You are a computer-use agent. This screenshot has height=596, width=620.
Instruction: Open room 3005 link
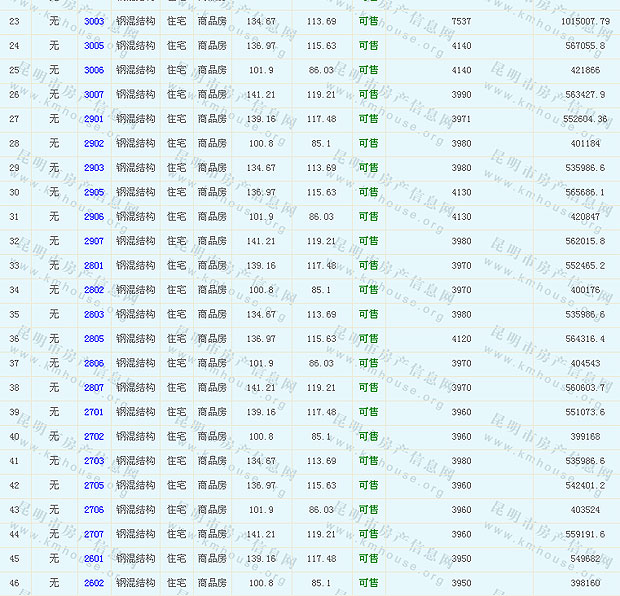click(x=94, y=46)
